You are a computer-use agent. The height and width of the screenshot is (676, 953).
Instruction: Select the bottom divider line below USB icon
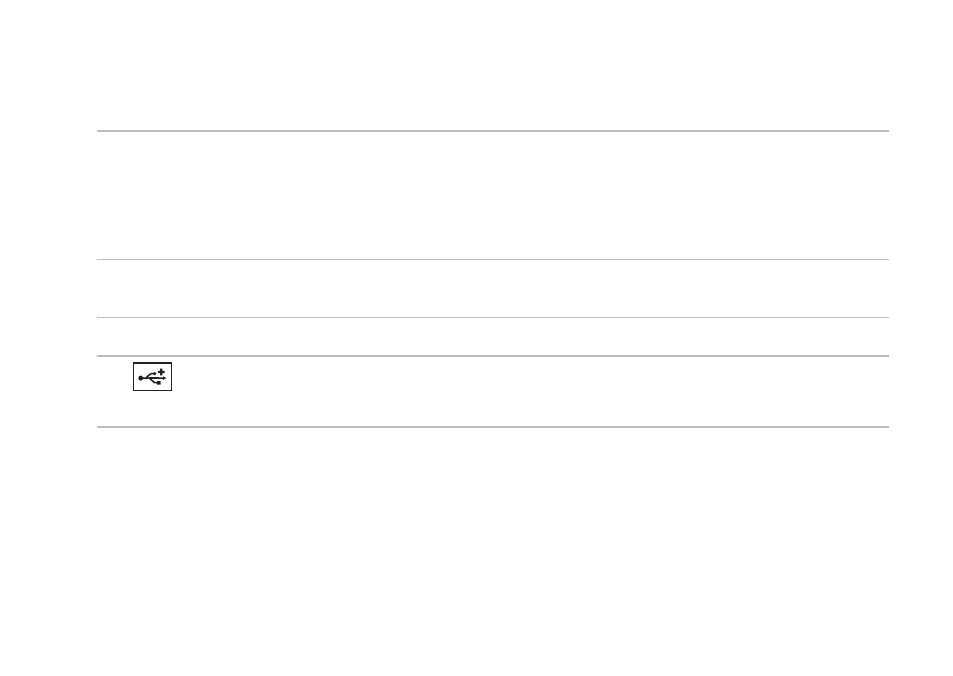493,427
